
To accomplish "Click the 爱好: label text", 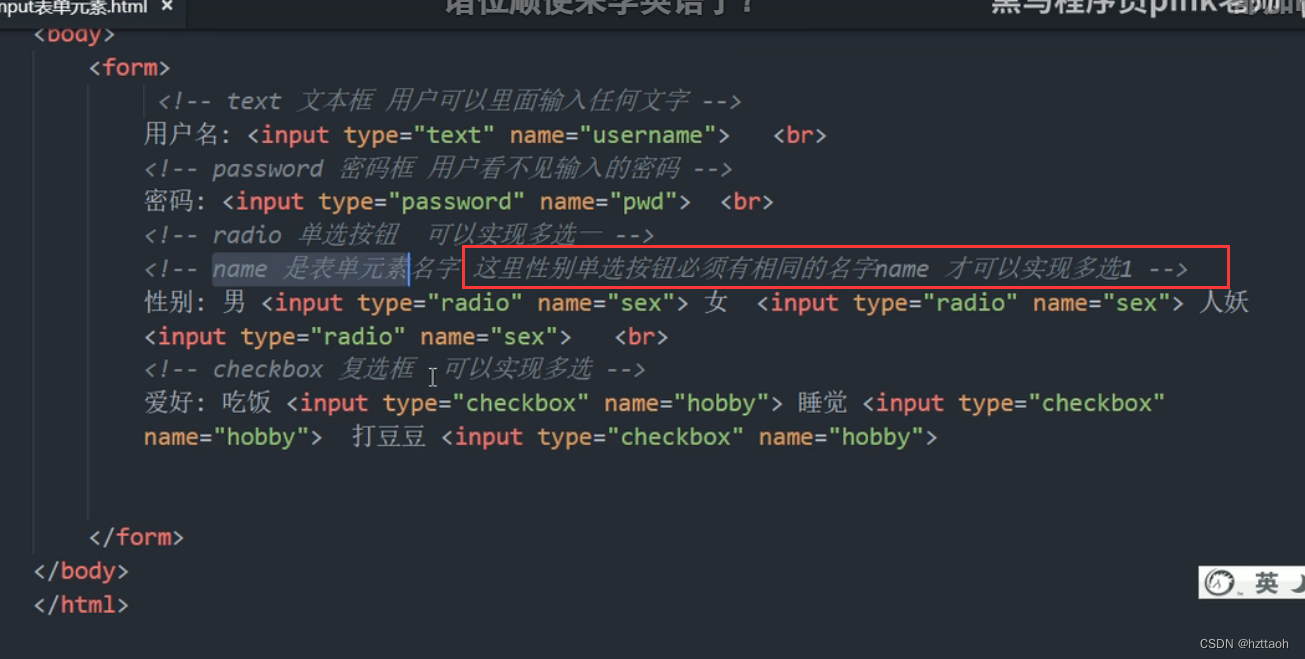I will [175, 403].
